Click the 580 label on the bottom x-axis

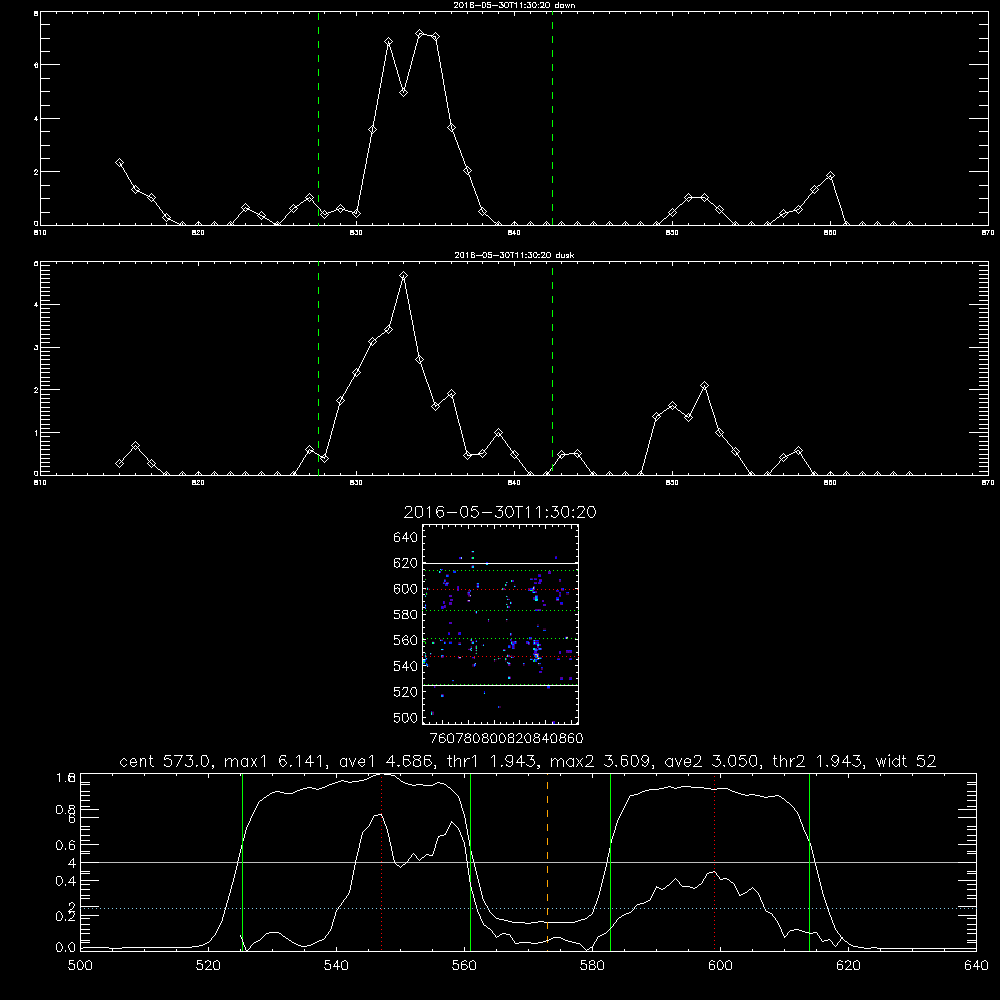click(592, 966)
